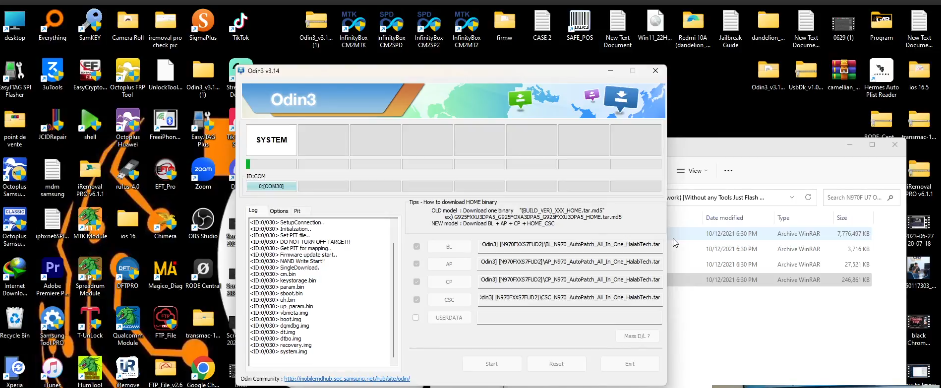
Task: Select the Octoplus FRP Tool icon
Action: (x=127, y=79)
